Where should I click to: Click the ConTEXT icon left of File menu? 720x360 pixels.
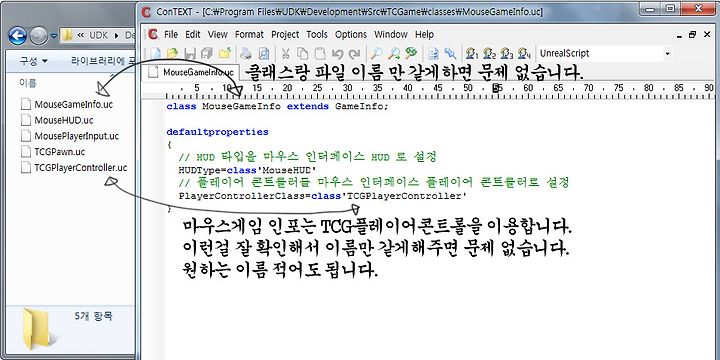coord(152,34)
